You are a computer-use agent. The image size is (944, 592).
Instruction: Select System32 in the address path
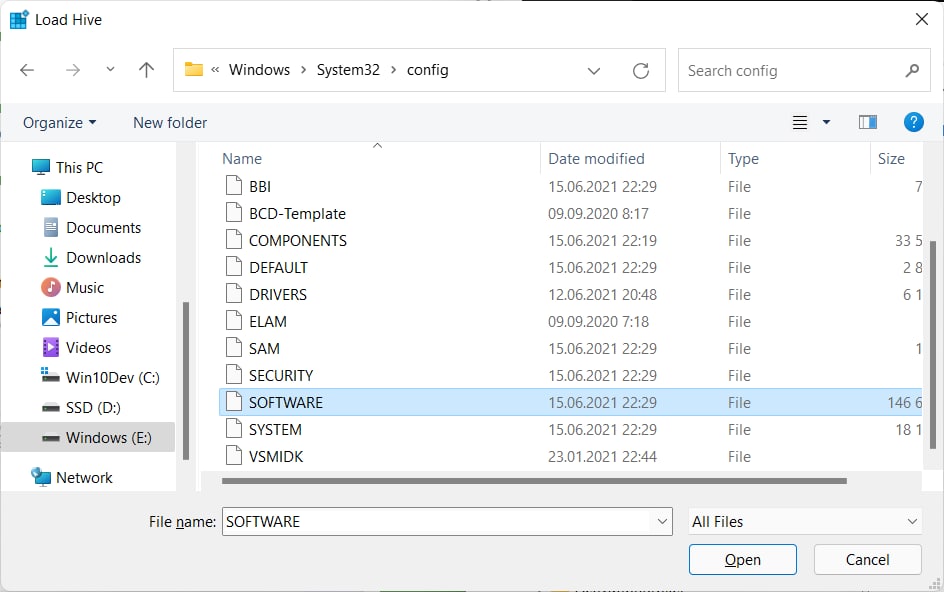(349, 70)
